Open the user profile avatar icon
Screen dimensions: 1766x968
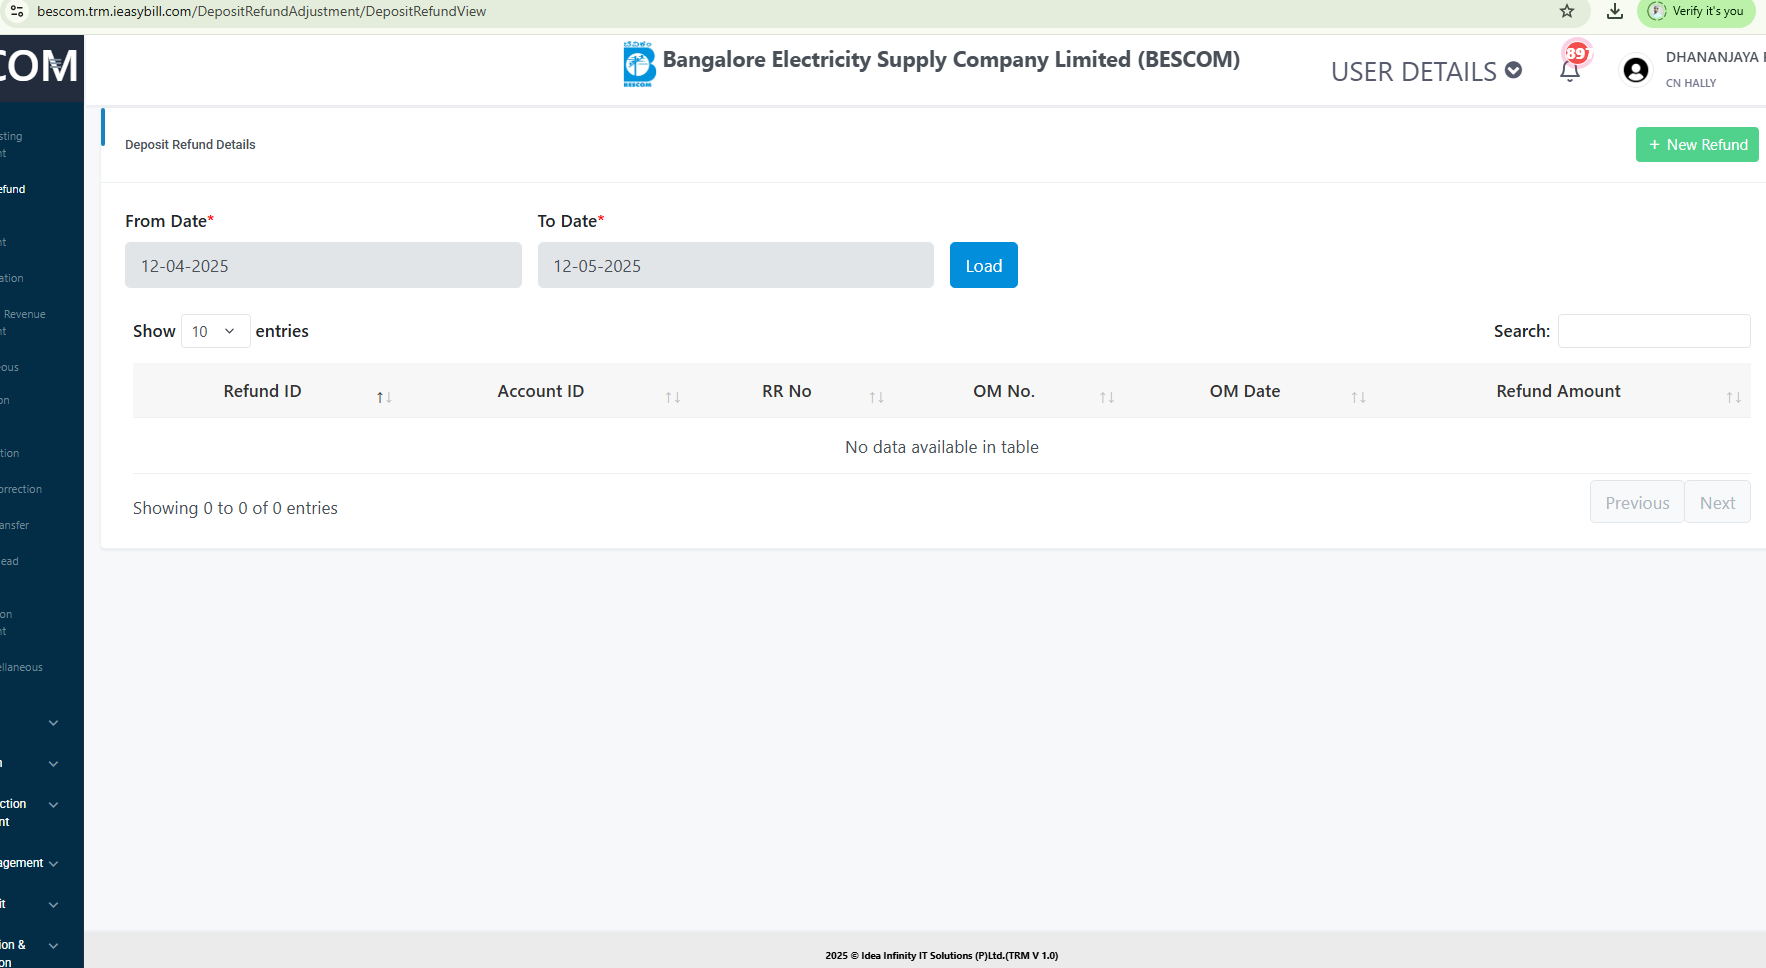pos(1636,70)
